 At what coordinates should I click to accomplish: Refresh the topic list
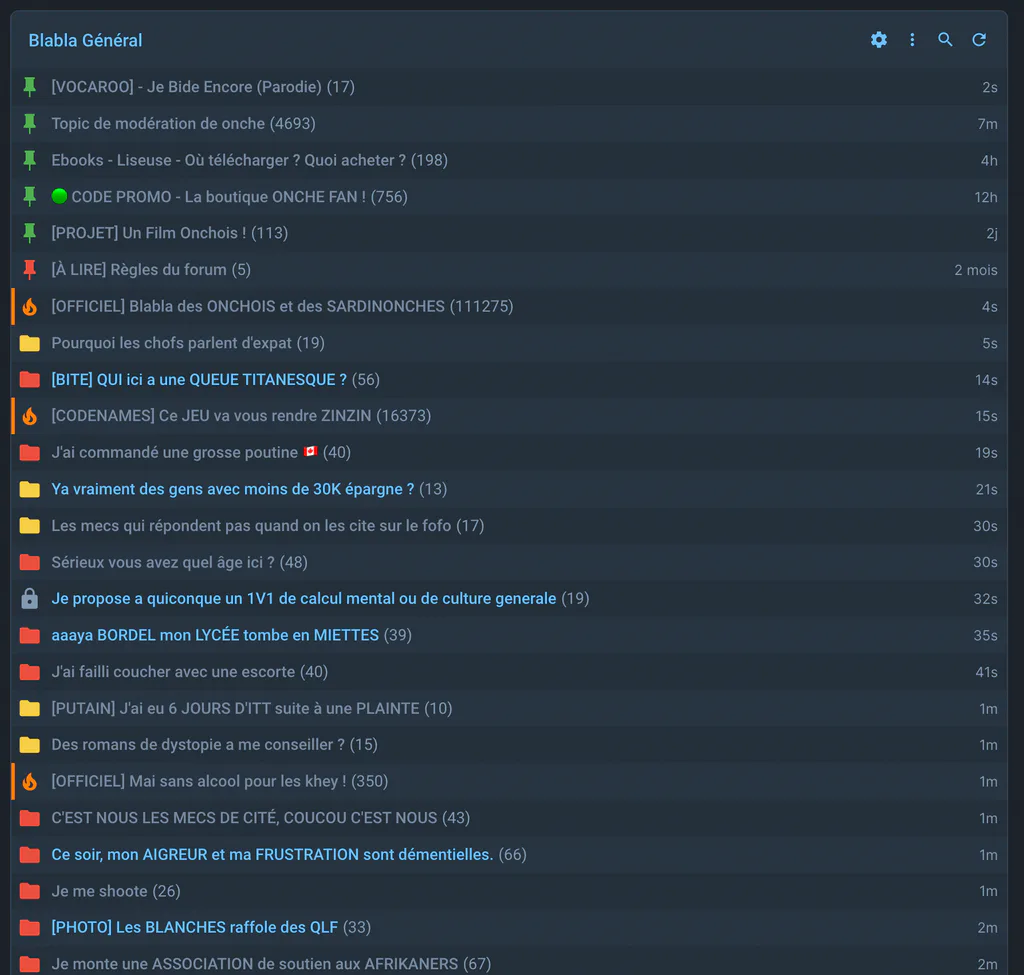coord(979,40)
